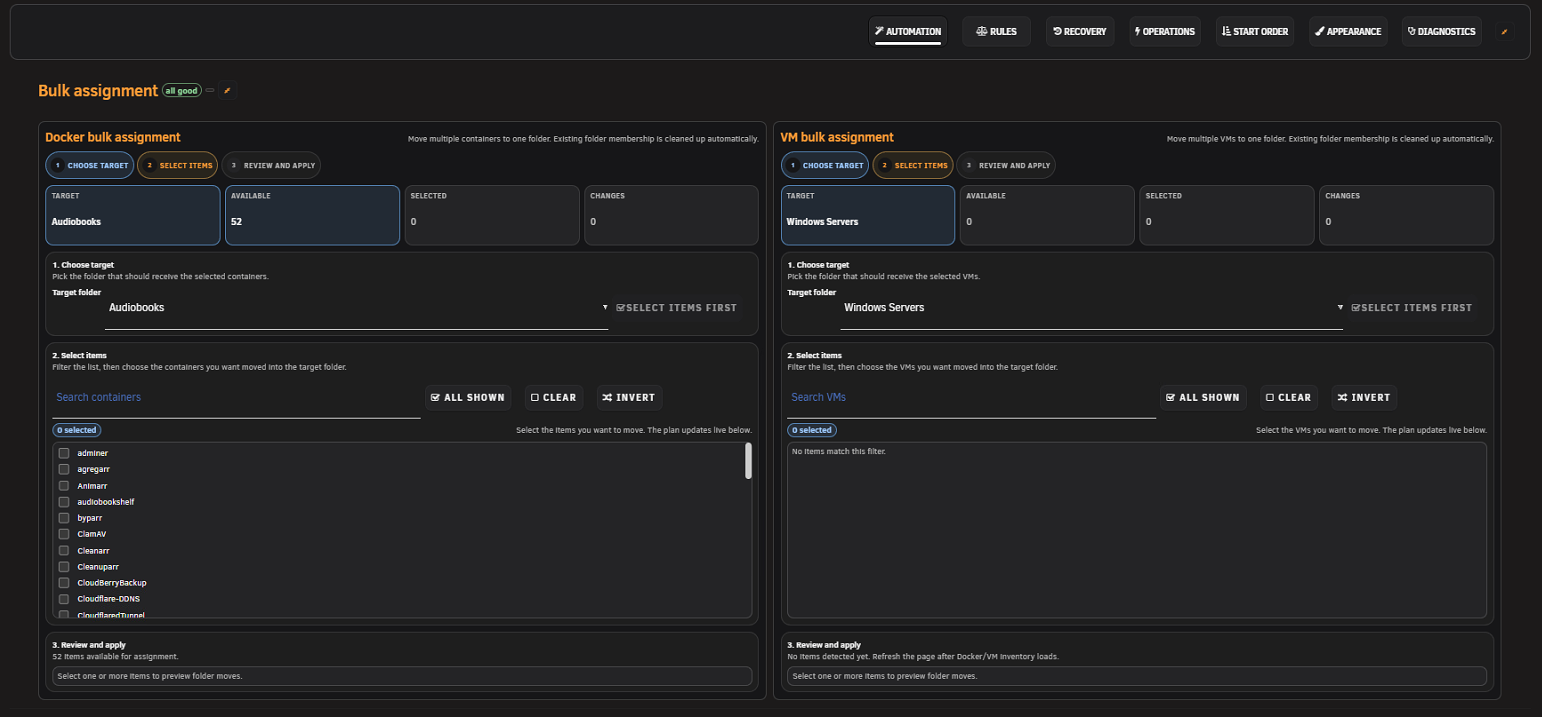Image resolution: width=1542 pixels, height=717 pixels.
Task: Click Invert in the Docker panel
Action: [x=629, y=397]
